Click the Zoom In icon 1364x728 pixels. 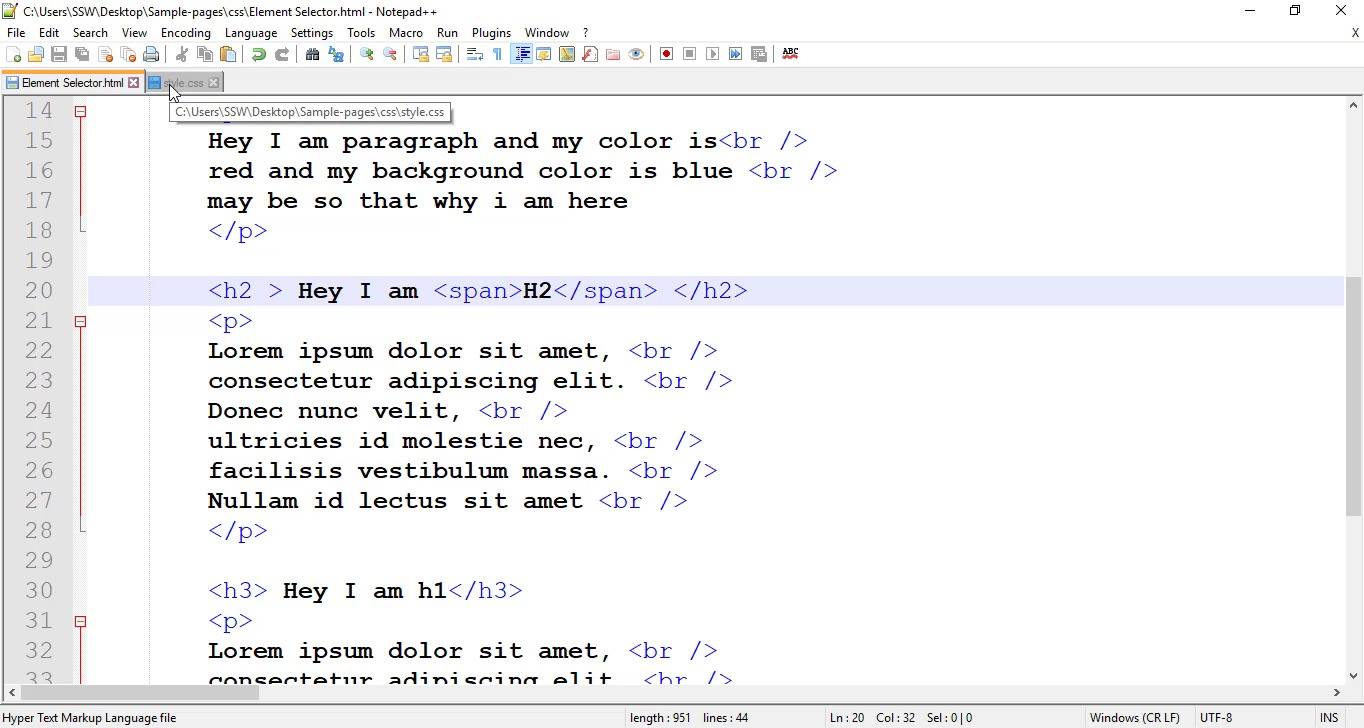point(367,54)
